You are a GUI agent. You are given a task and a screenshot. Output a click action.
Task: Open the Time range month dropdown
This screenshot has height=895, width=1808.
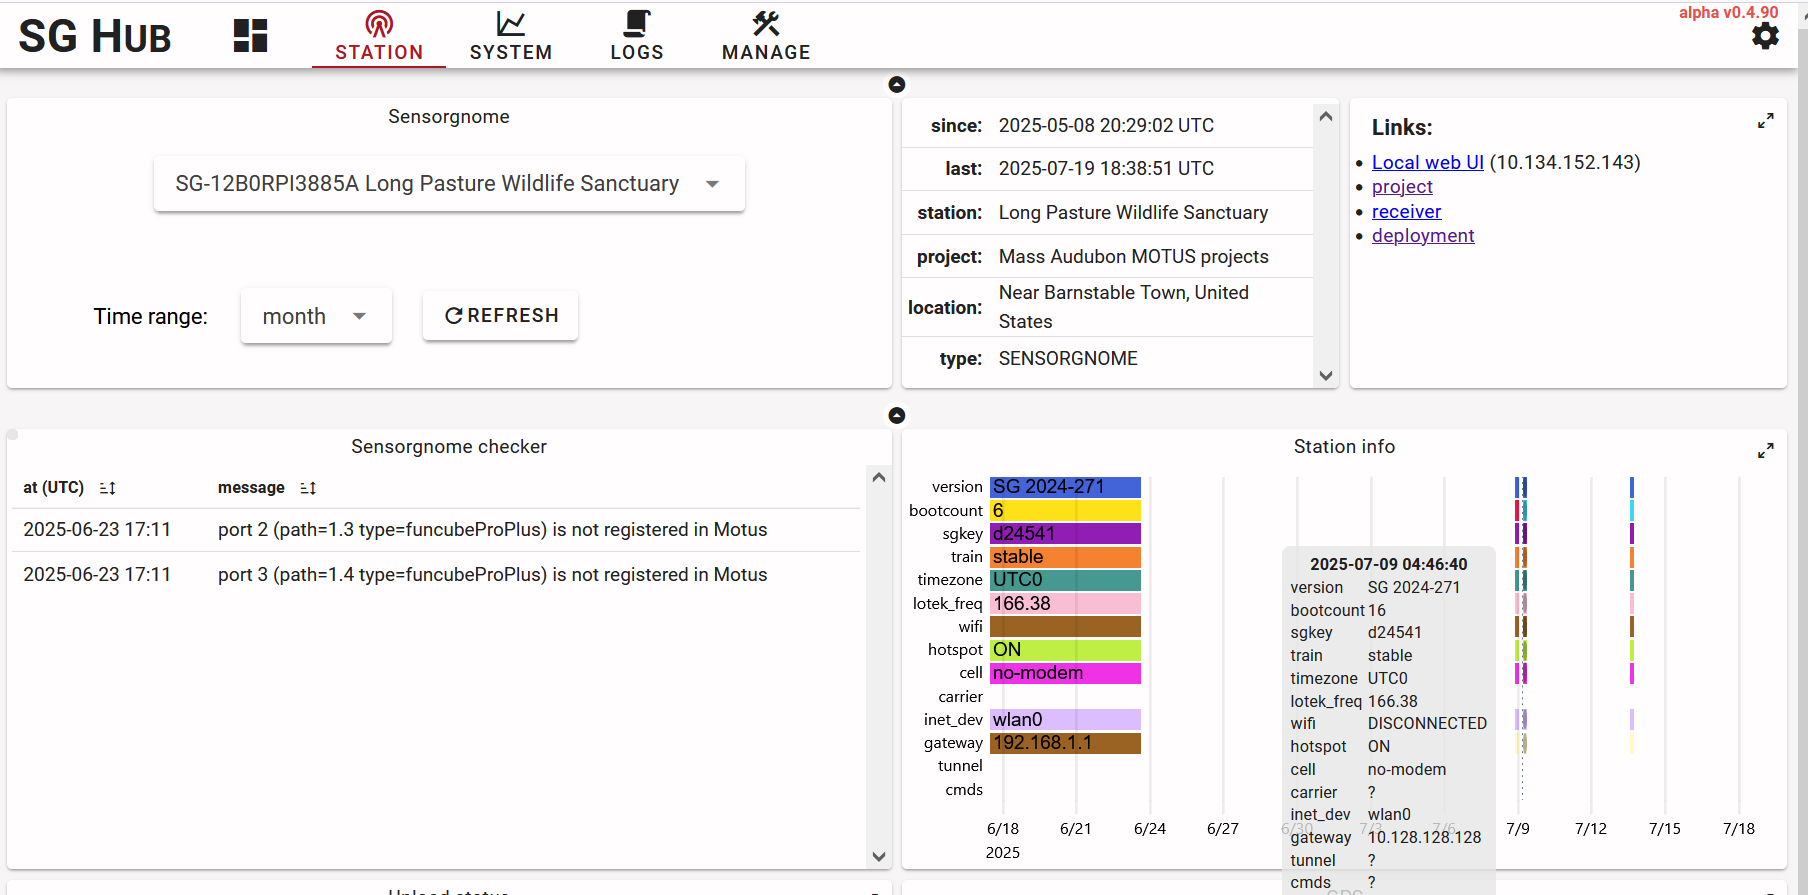point(315,317)
